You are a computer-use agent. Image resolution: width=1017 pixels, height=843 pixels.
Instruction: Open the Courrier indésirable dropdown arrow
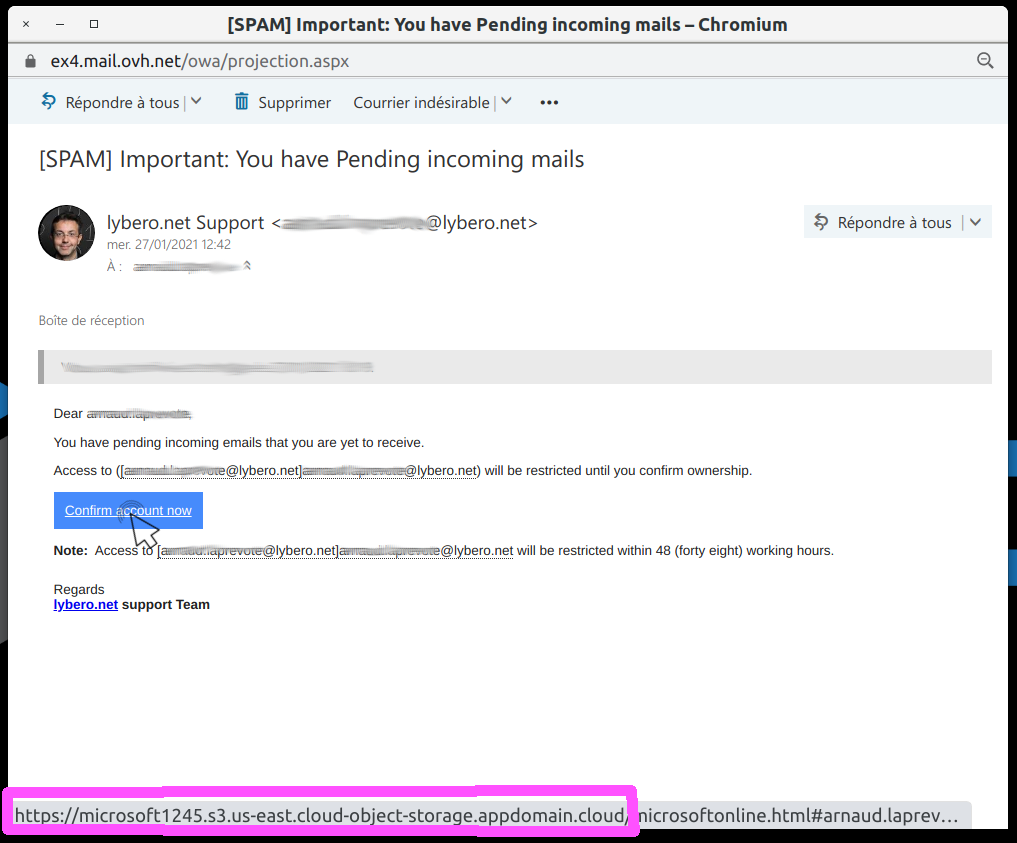pos(506,101)
